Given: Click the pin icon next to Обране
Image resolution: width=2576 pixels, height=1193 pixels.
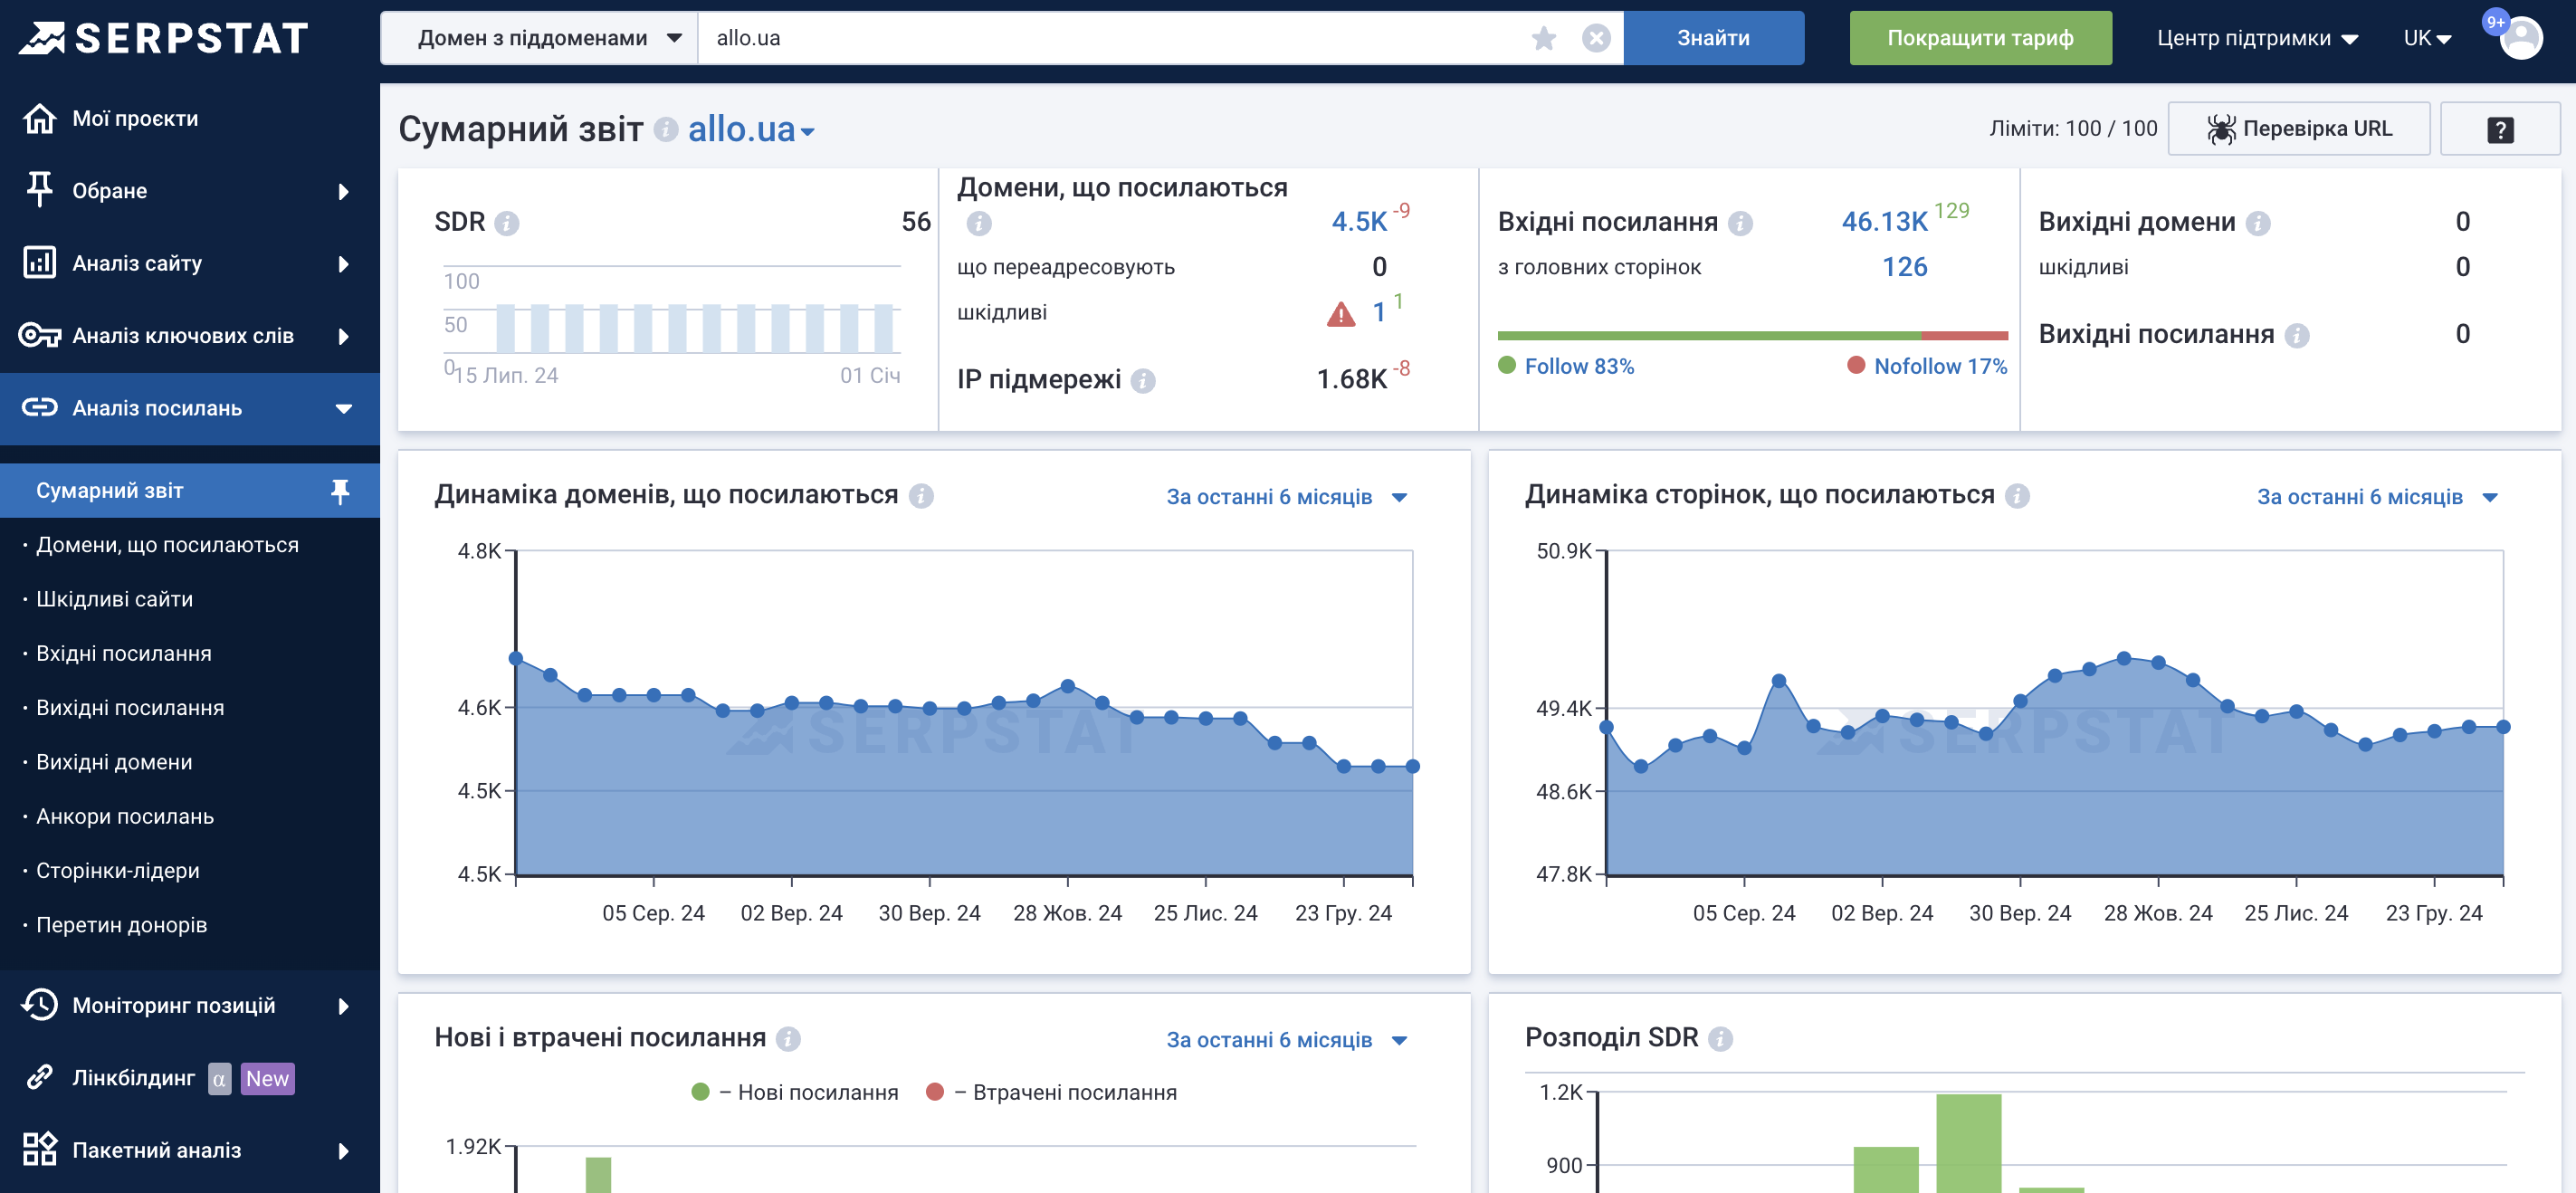Looking at the screenshot, I should (x=39, y=189).
